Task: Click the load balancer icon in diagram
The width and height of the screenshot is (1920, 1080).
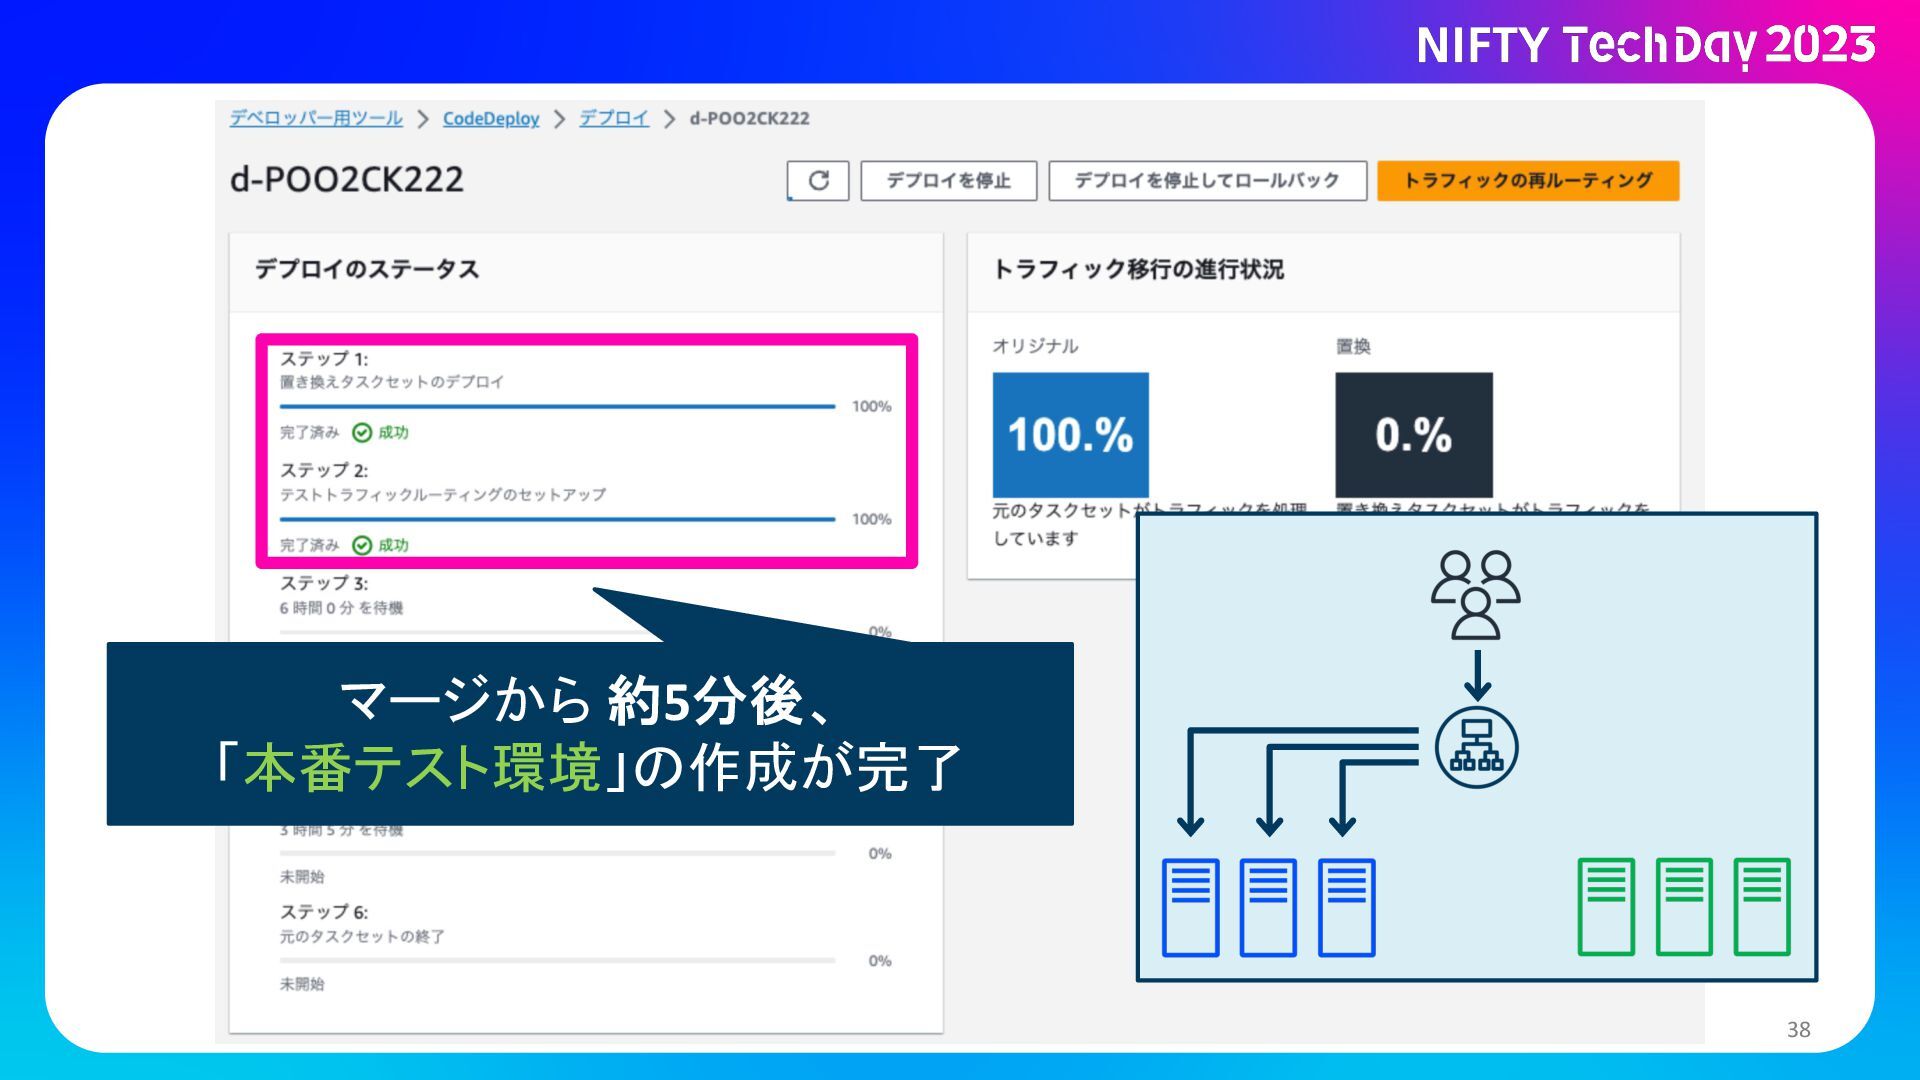Action: pos(1476,748)
